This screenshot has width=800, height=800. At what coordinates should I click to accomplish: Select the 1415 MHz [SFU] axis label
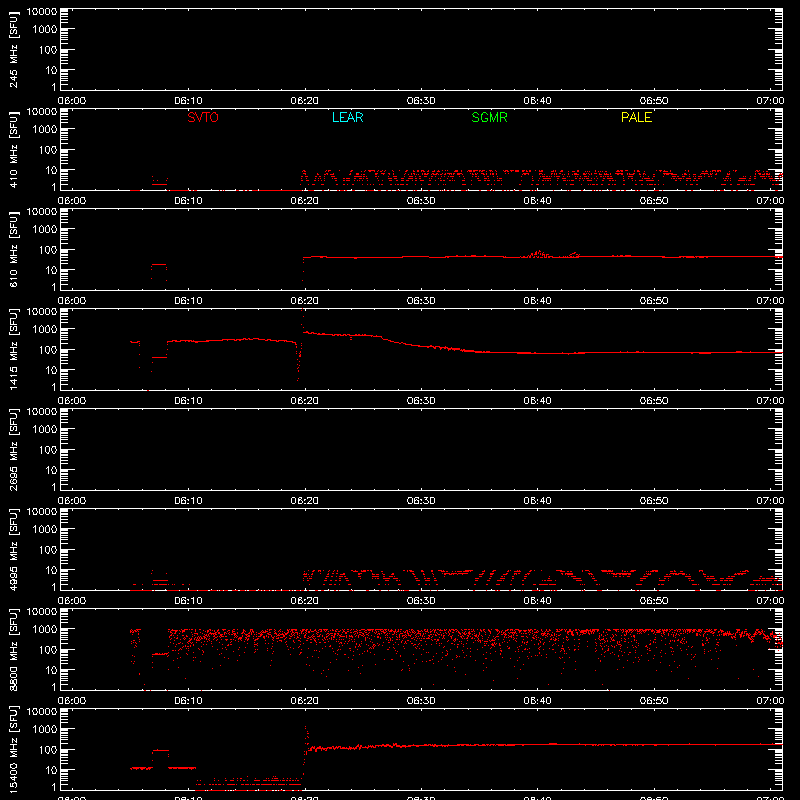(14, 350)
